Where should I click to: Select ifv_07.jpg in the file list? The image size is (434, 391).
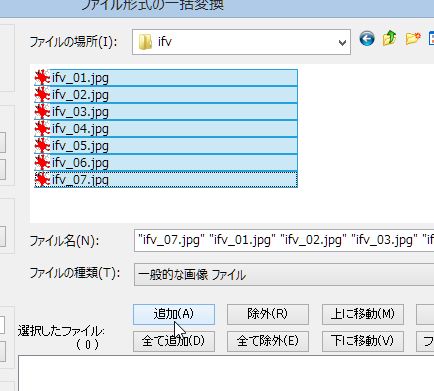(x=166, y=179)
